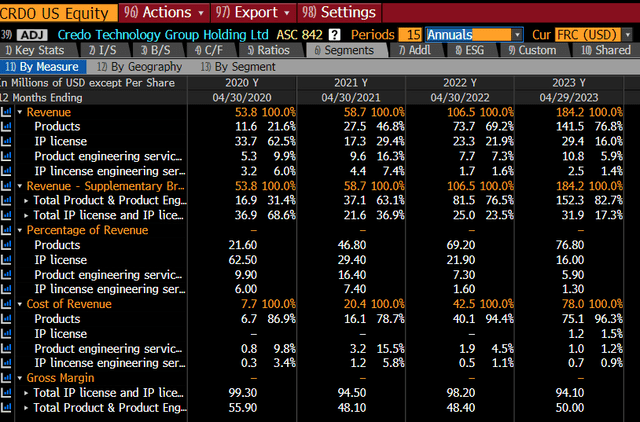
Task: Chart IP license percentage of revenue (62.50 in 2020)
Action: [x=6, y=260]
